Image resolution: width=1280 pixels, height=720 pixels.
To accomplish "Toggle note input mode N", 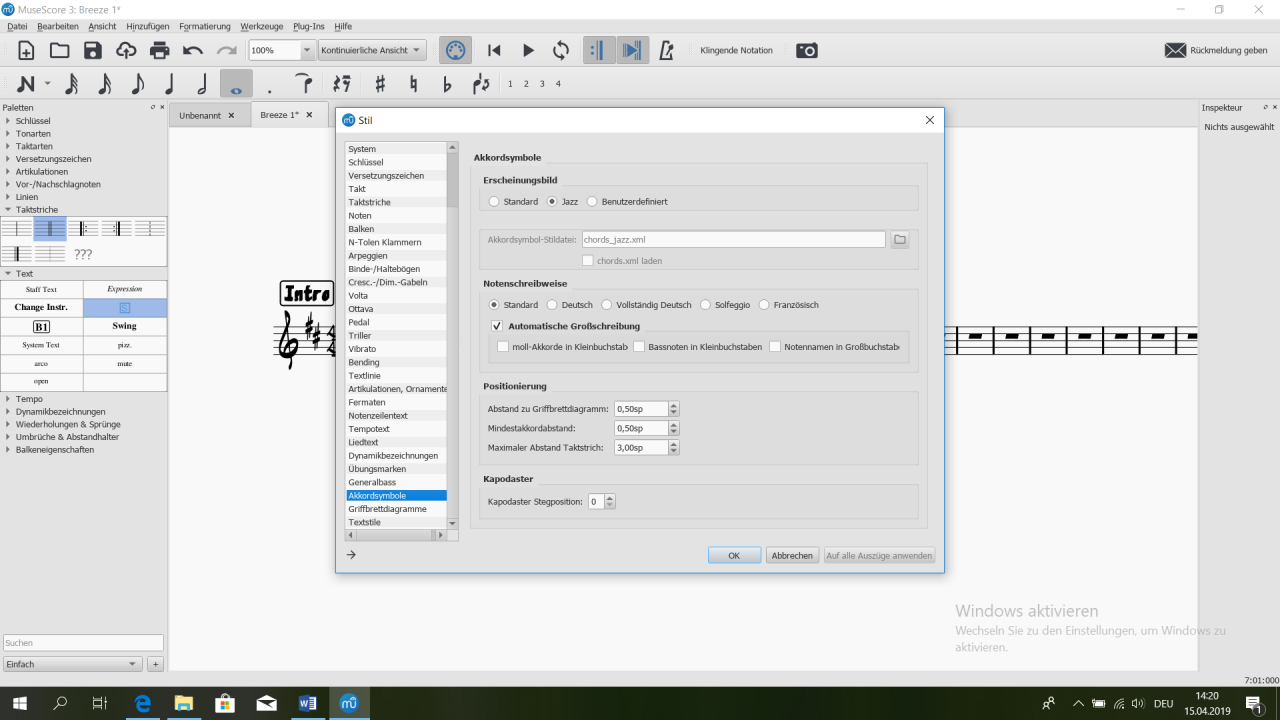I will click(x=26, y=84).
